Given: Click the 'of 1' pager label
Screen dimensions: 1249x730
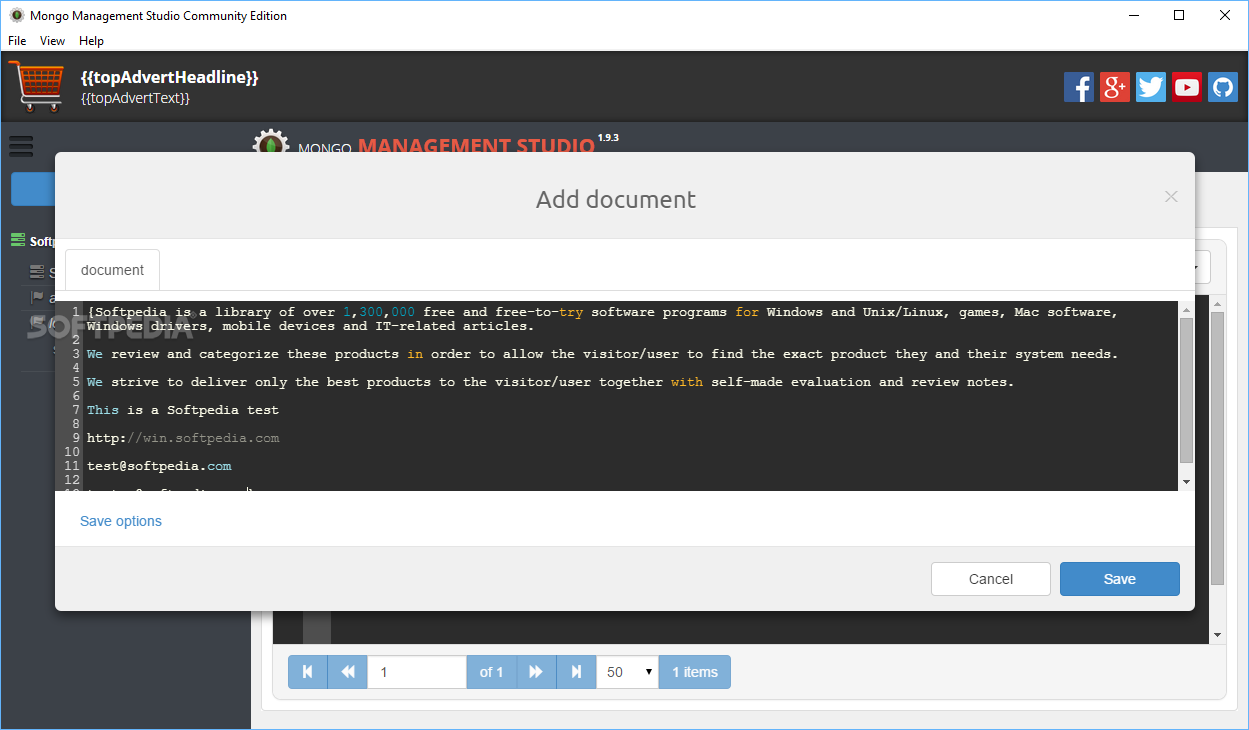Looking at the screenshot, I should point(491,672).
